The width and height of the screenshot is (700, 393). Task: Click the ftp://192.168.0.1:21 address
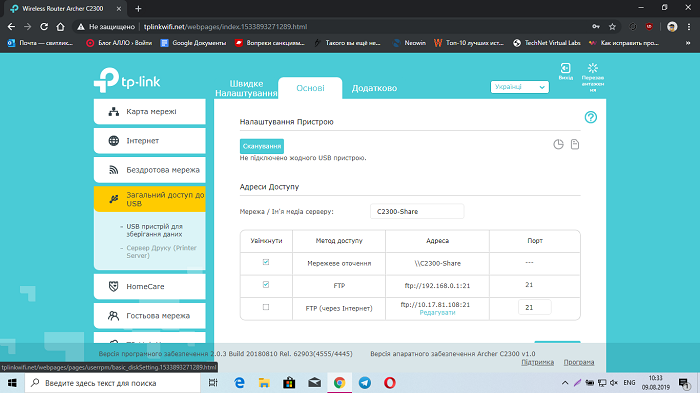click(x=437, y=286)
